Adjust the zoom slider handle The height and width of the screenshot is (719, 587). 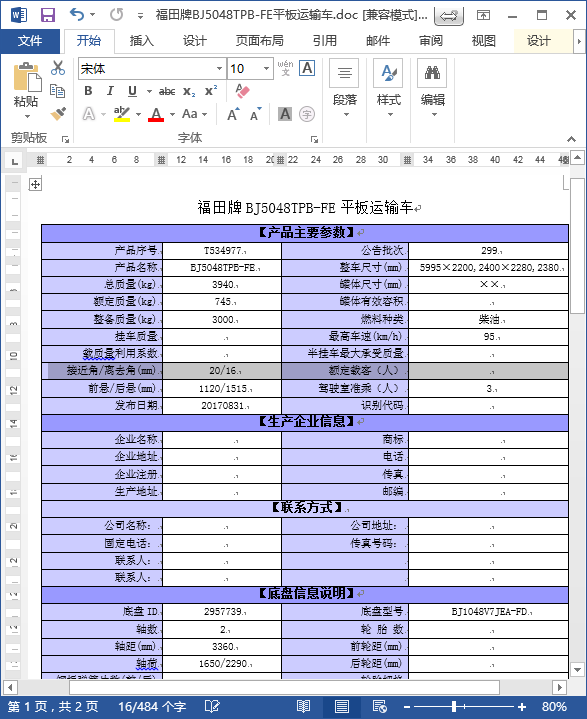454,707
